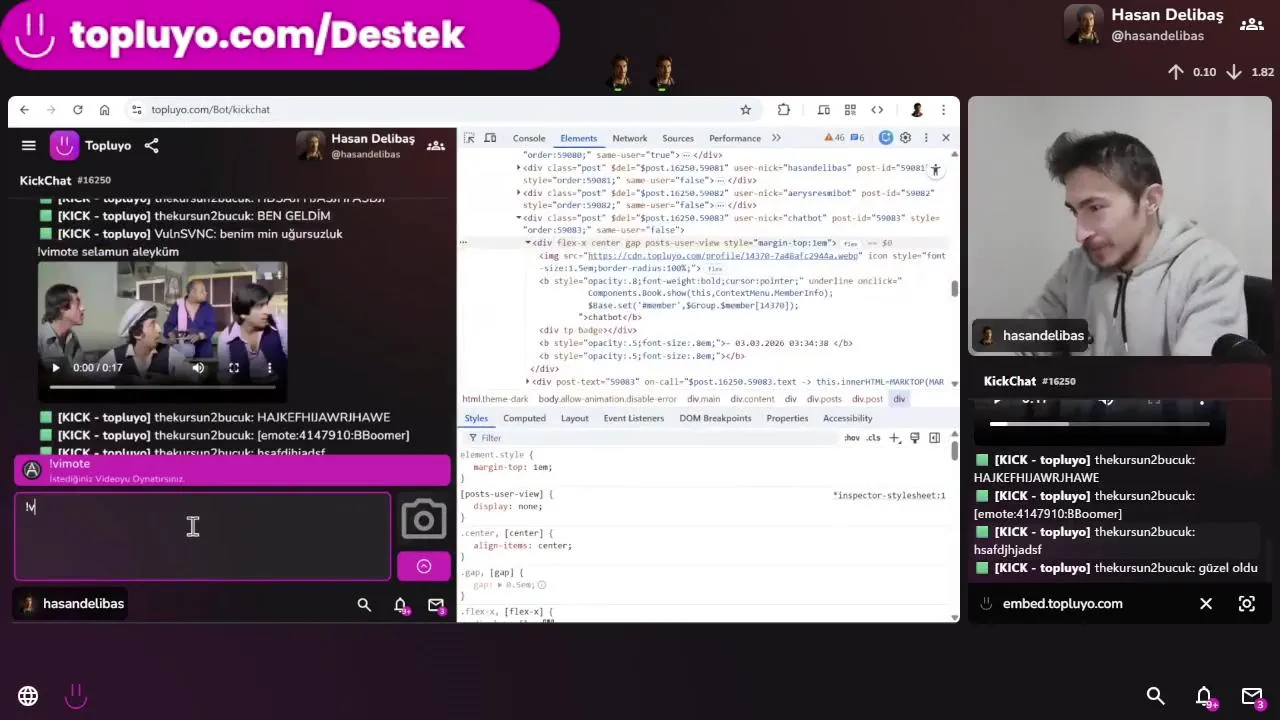Viewport: 1280px width, 720px height.
Task: Collapse the flex-x posts-user-view div
Action: tap(528, 243)
